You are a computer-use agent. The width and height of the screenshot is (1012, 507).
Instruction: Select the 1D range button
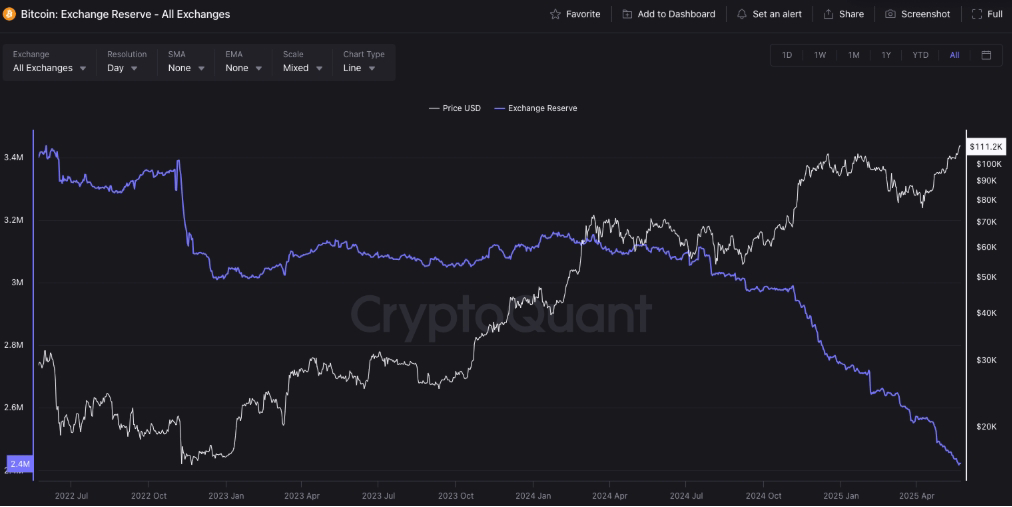pyautogui.click(x=787, y=55)
